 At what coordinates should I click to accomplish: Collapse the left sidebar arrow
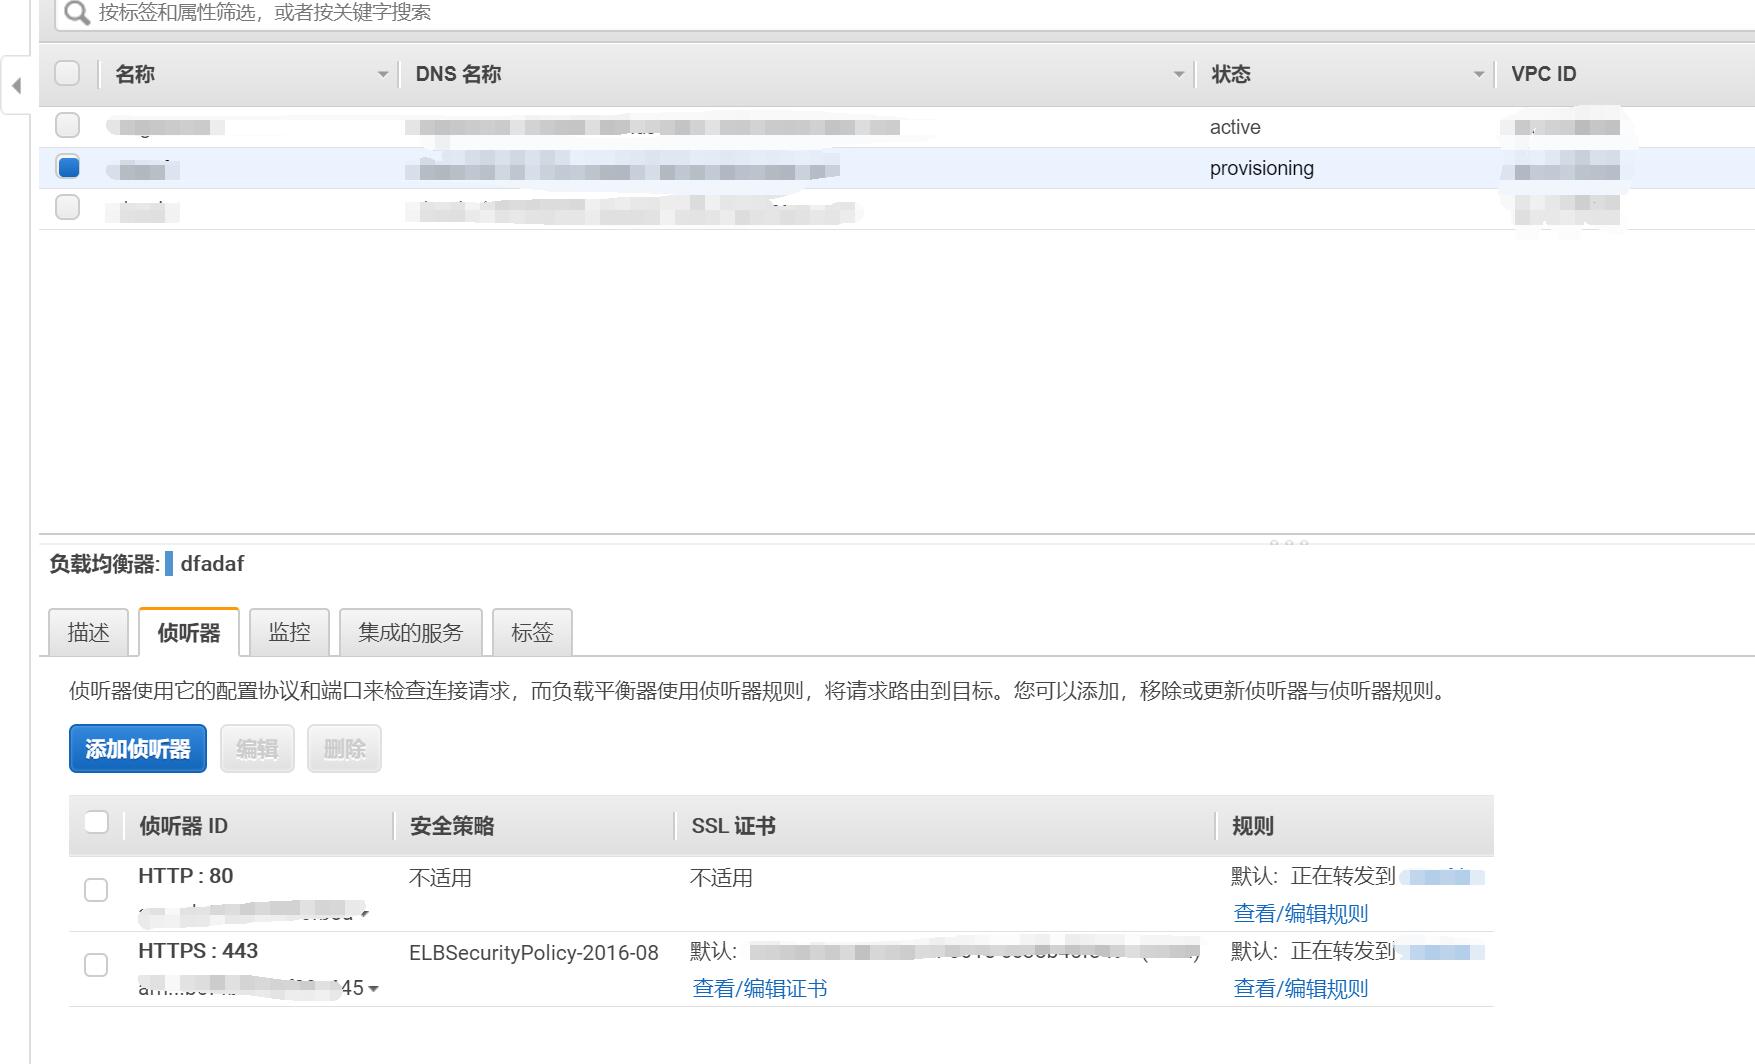pyautogui.click(x=16, y=86)
